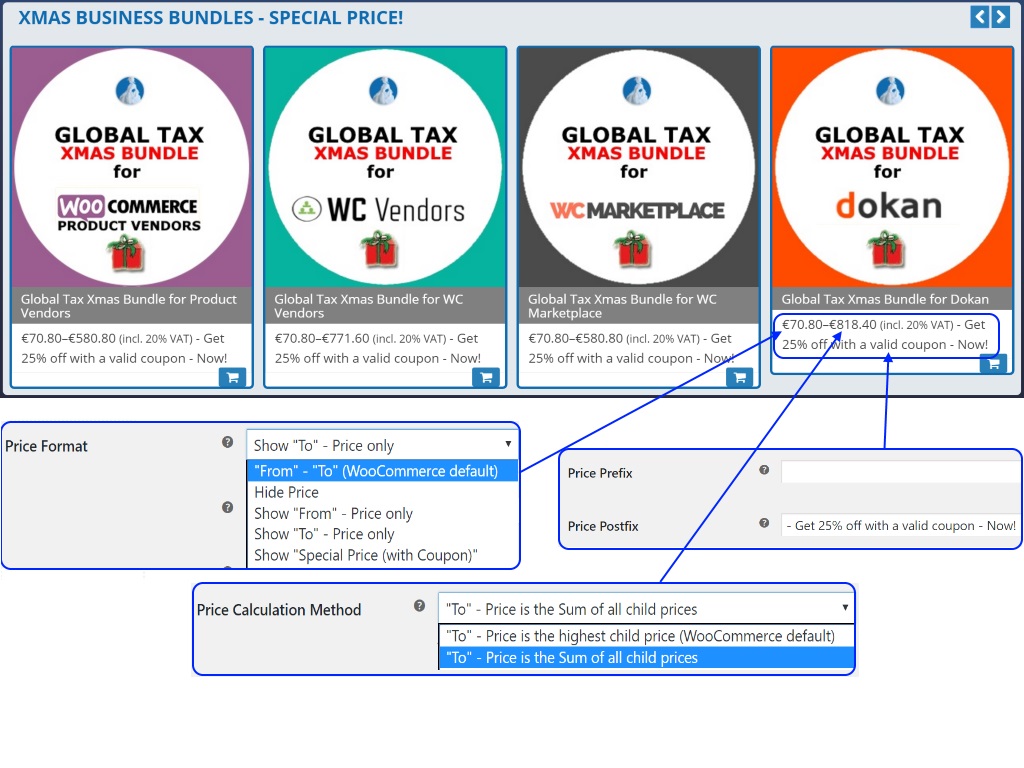Add WC Marketplace bundle to cart

[739, 377]
